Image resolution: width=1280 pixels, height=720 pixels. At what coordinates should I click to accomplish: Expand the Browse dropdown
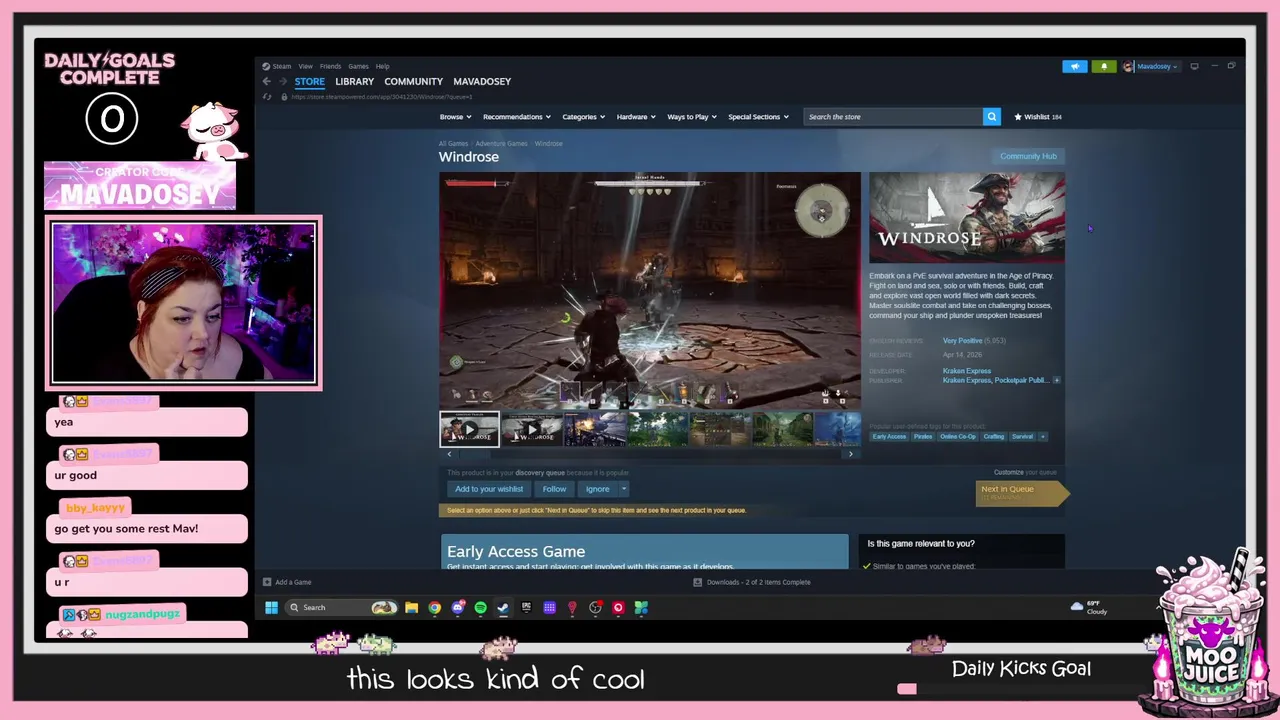[x=455, y=117]
